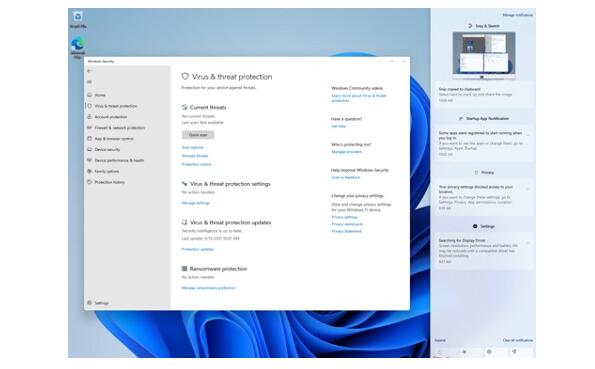Click the sidebar Protection history clock icon

[x=90, y=182]
